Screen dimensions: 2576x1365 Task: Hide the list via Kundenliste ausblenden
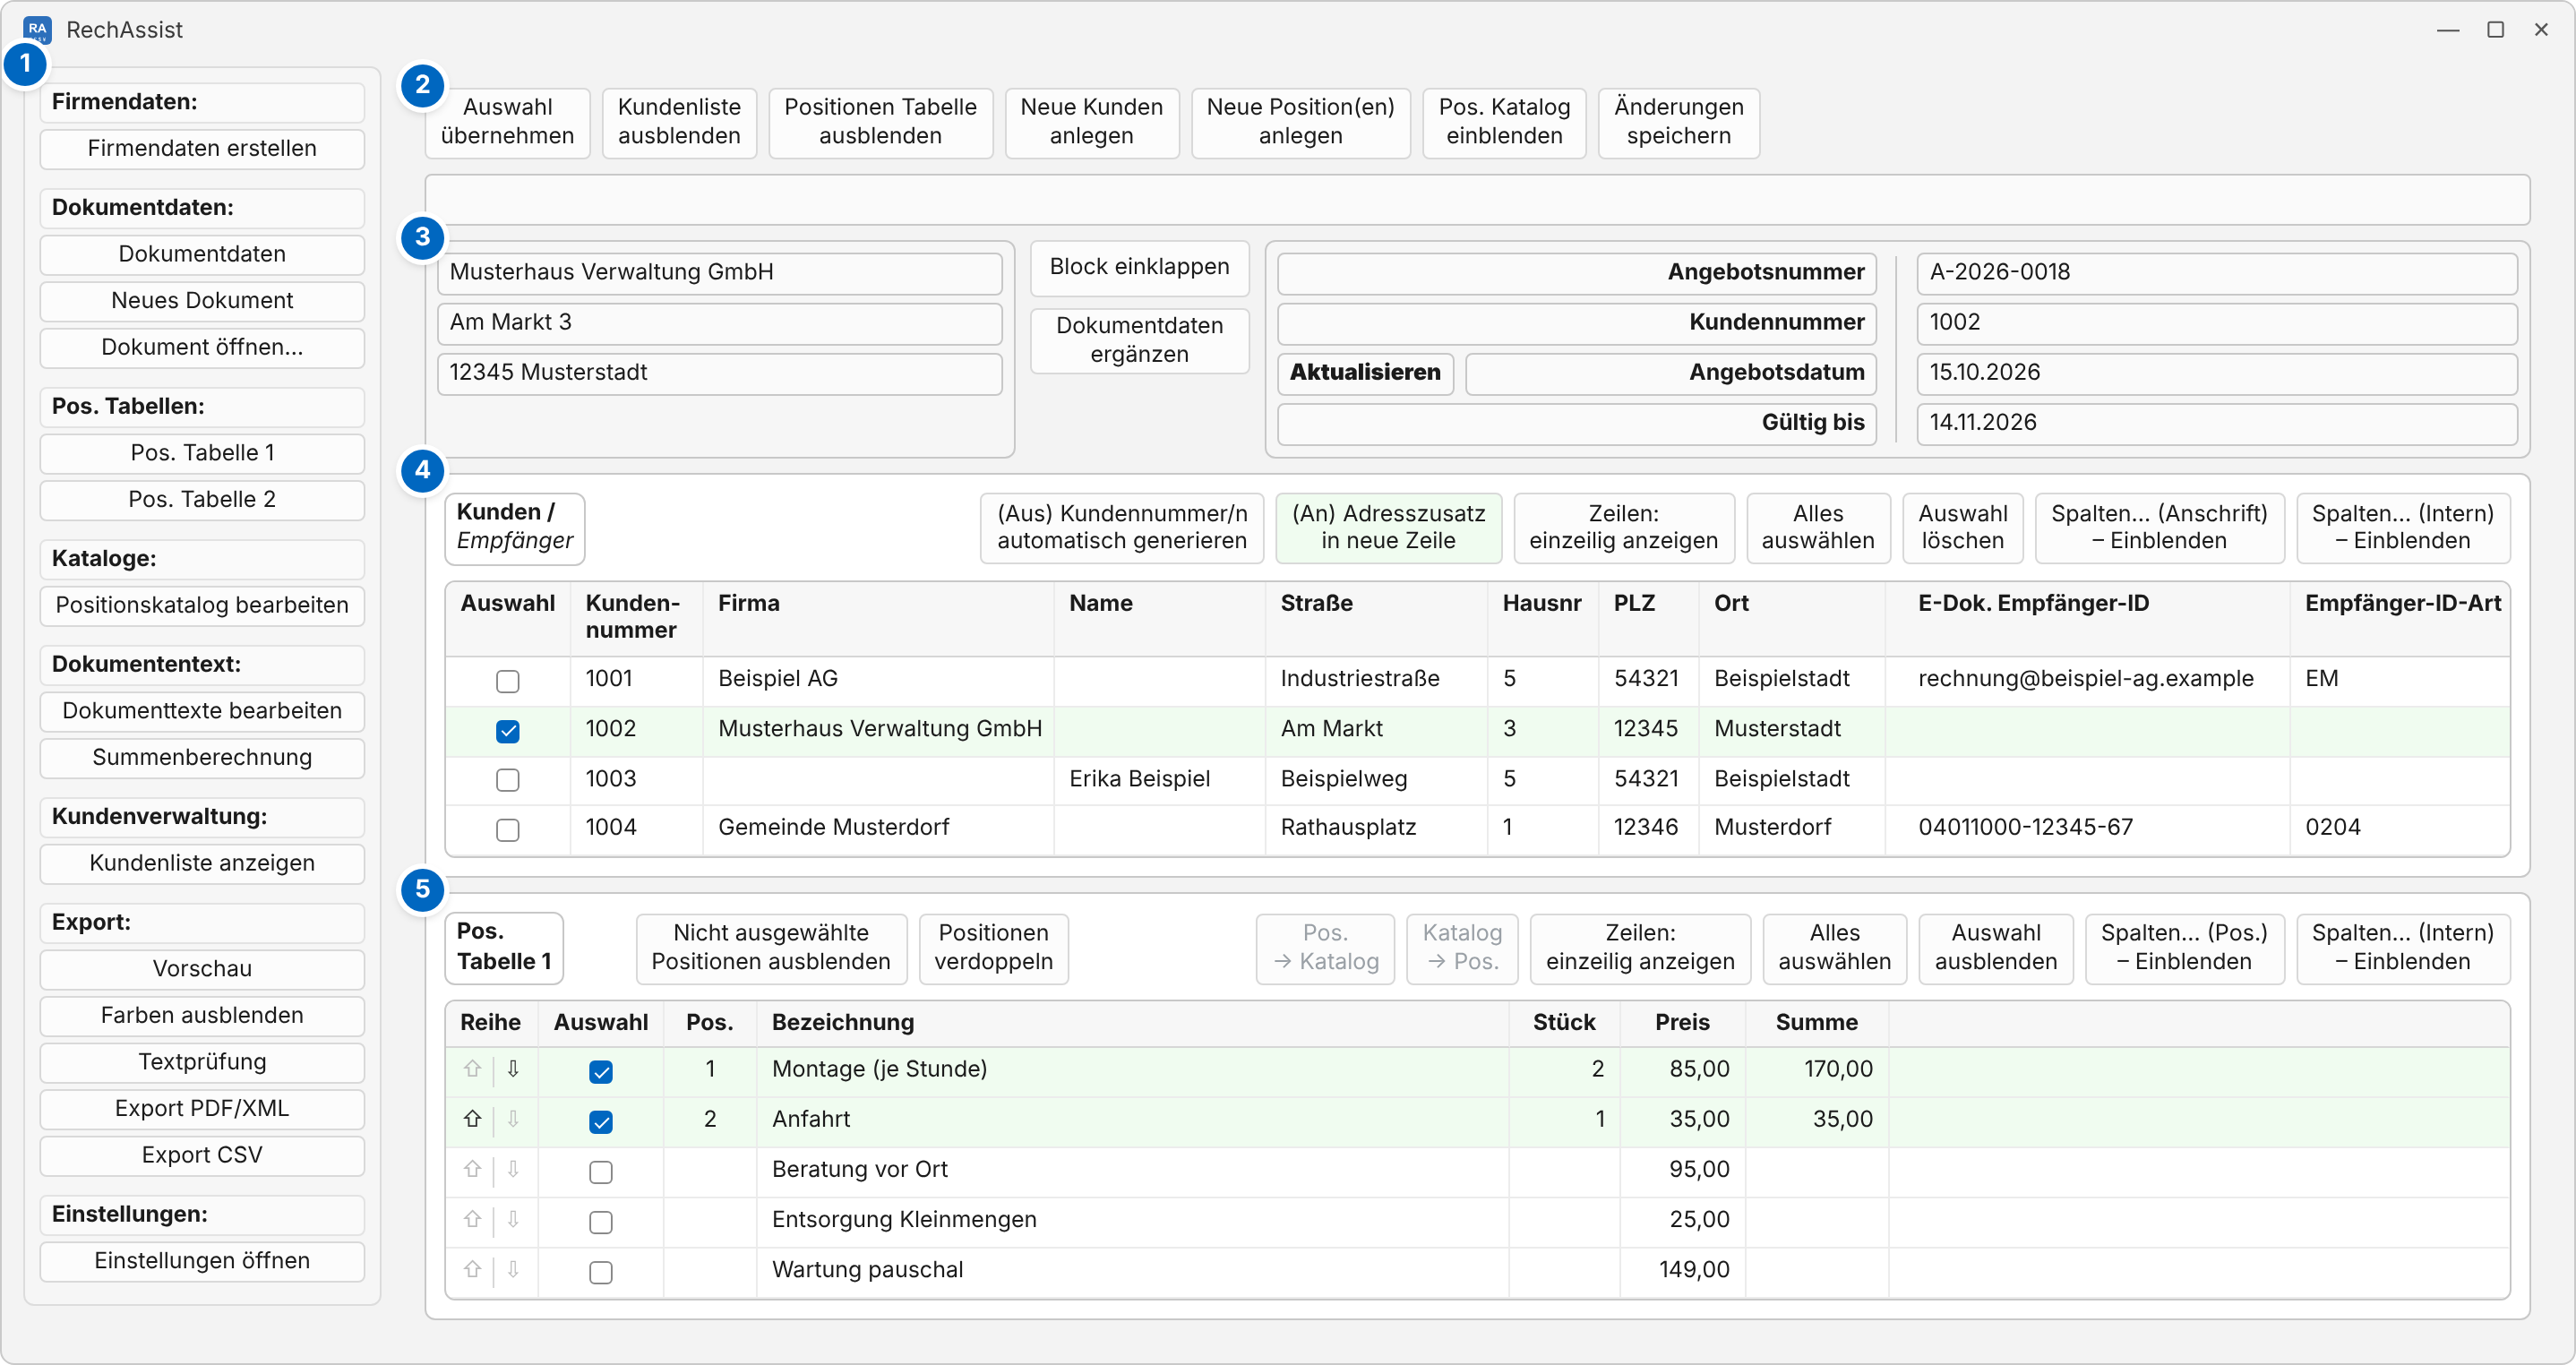pyautogui.click(x=679, y=122)
